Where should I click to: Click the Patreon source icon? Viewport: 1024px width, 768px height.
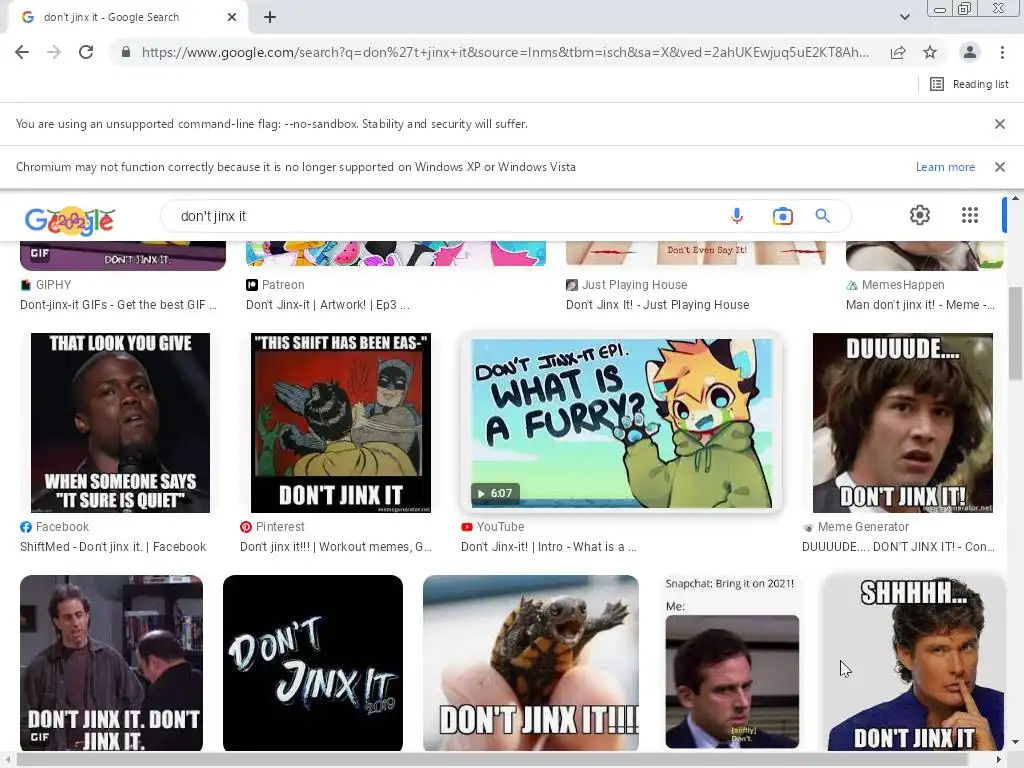click(251, 285)
